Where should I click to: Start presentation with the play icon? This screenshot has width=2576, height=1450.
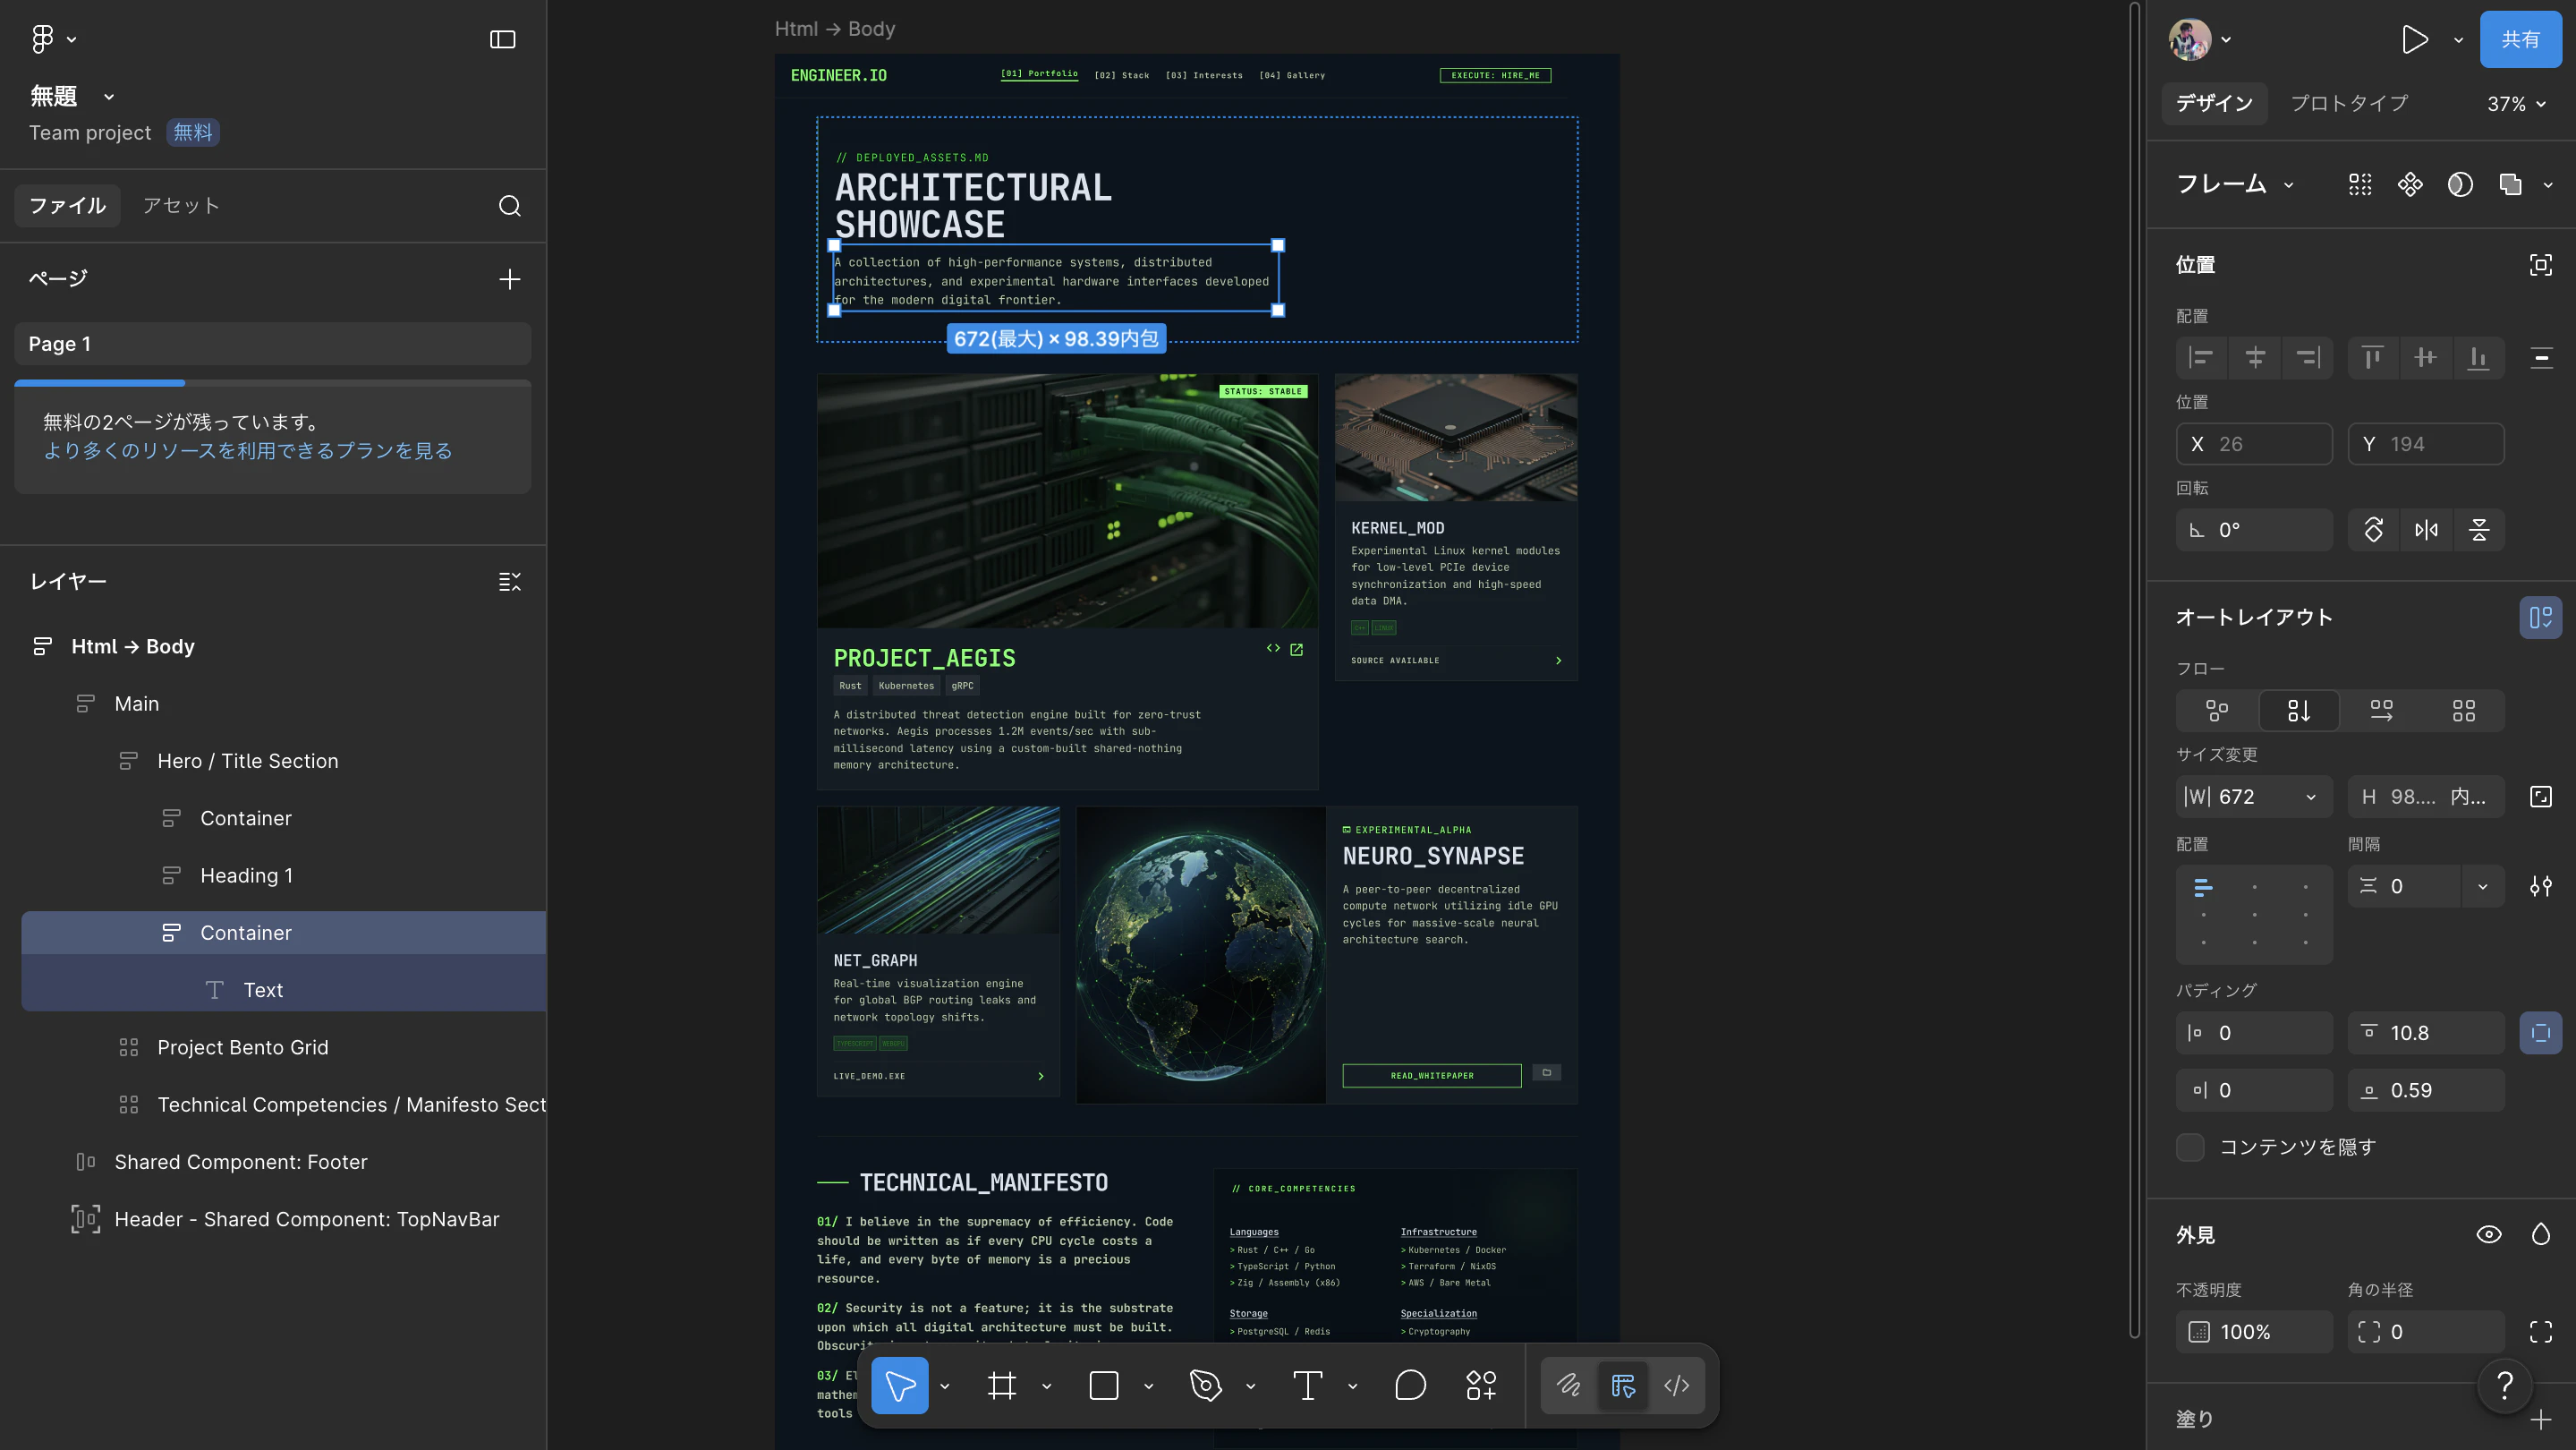click(x=2415, y=39)
